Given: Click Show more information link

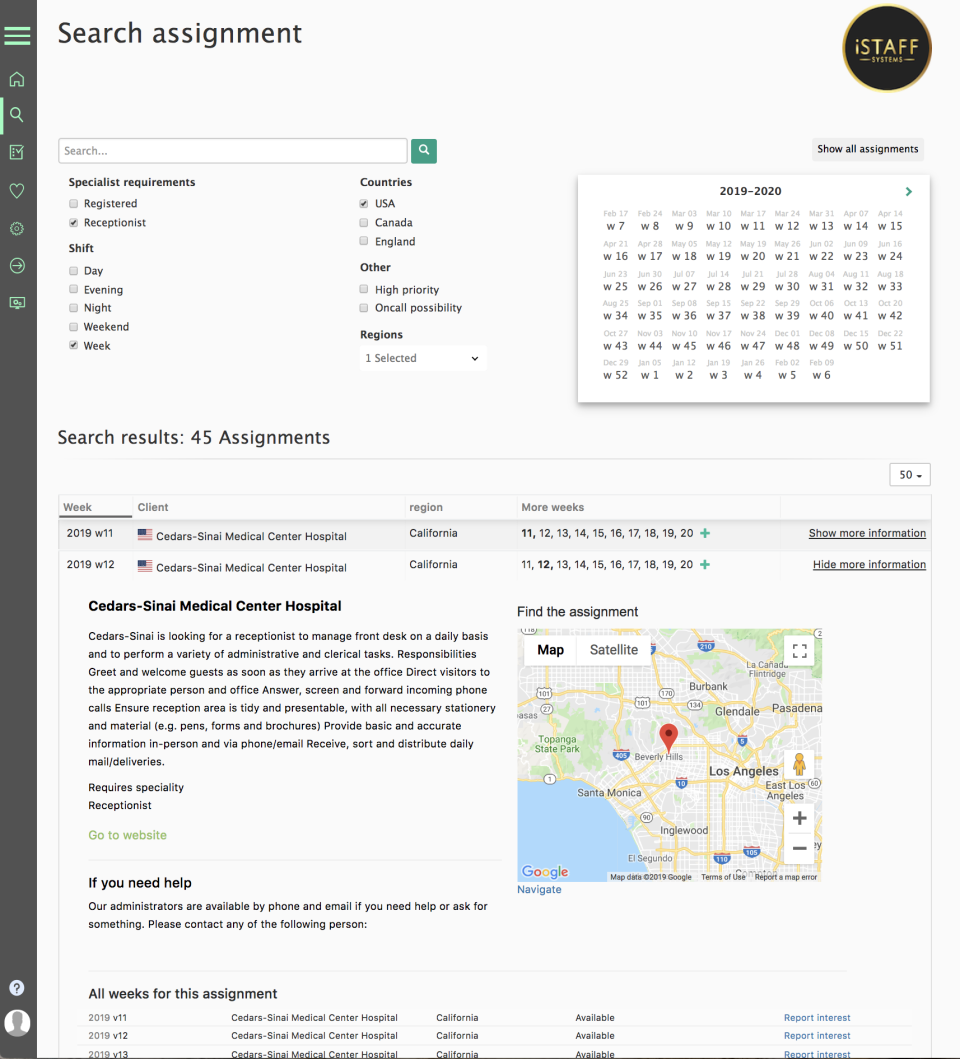Looking at the screenshot, I should tap(867, 533).
